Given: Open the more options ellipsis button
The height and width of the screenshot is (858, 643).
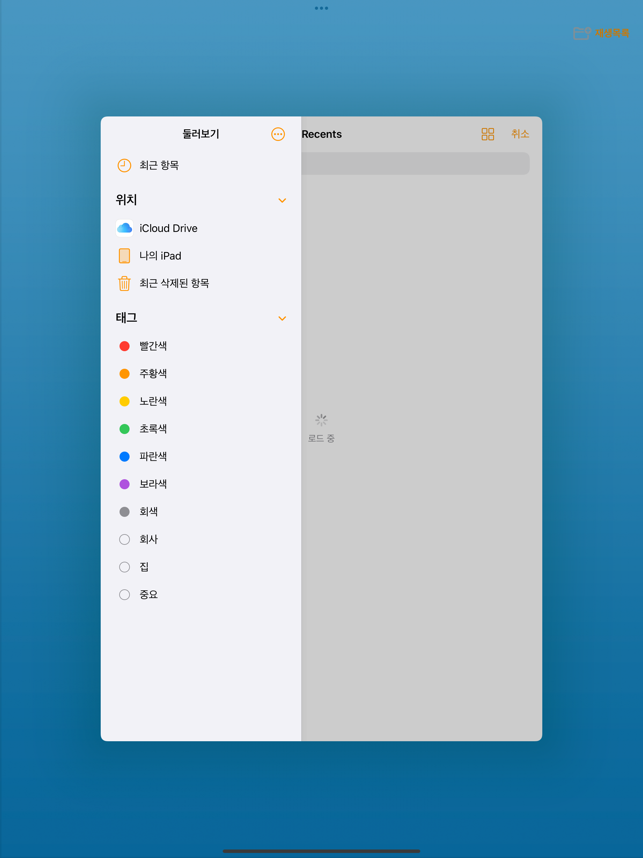Looking at the screenshot, I should 278,134.
